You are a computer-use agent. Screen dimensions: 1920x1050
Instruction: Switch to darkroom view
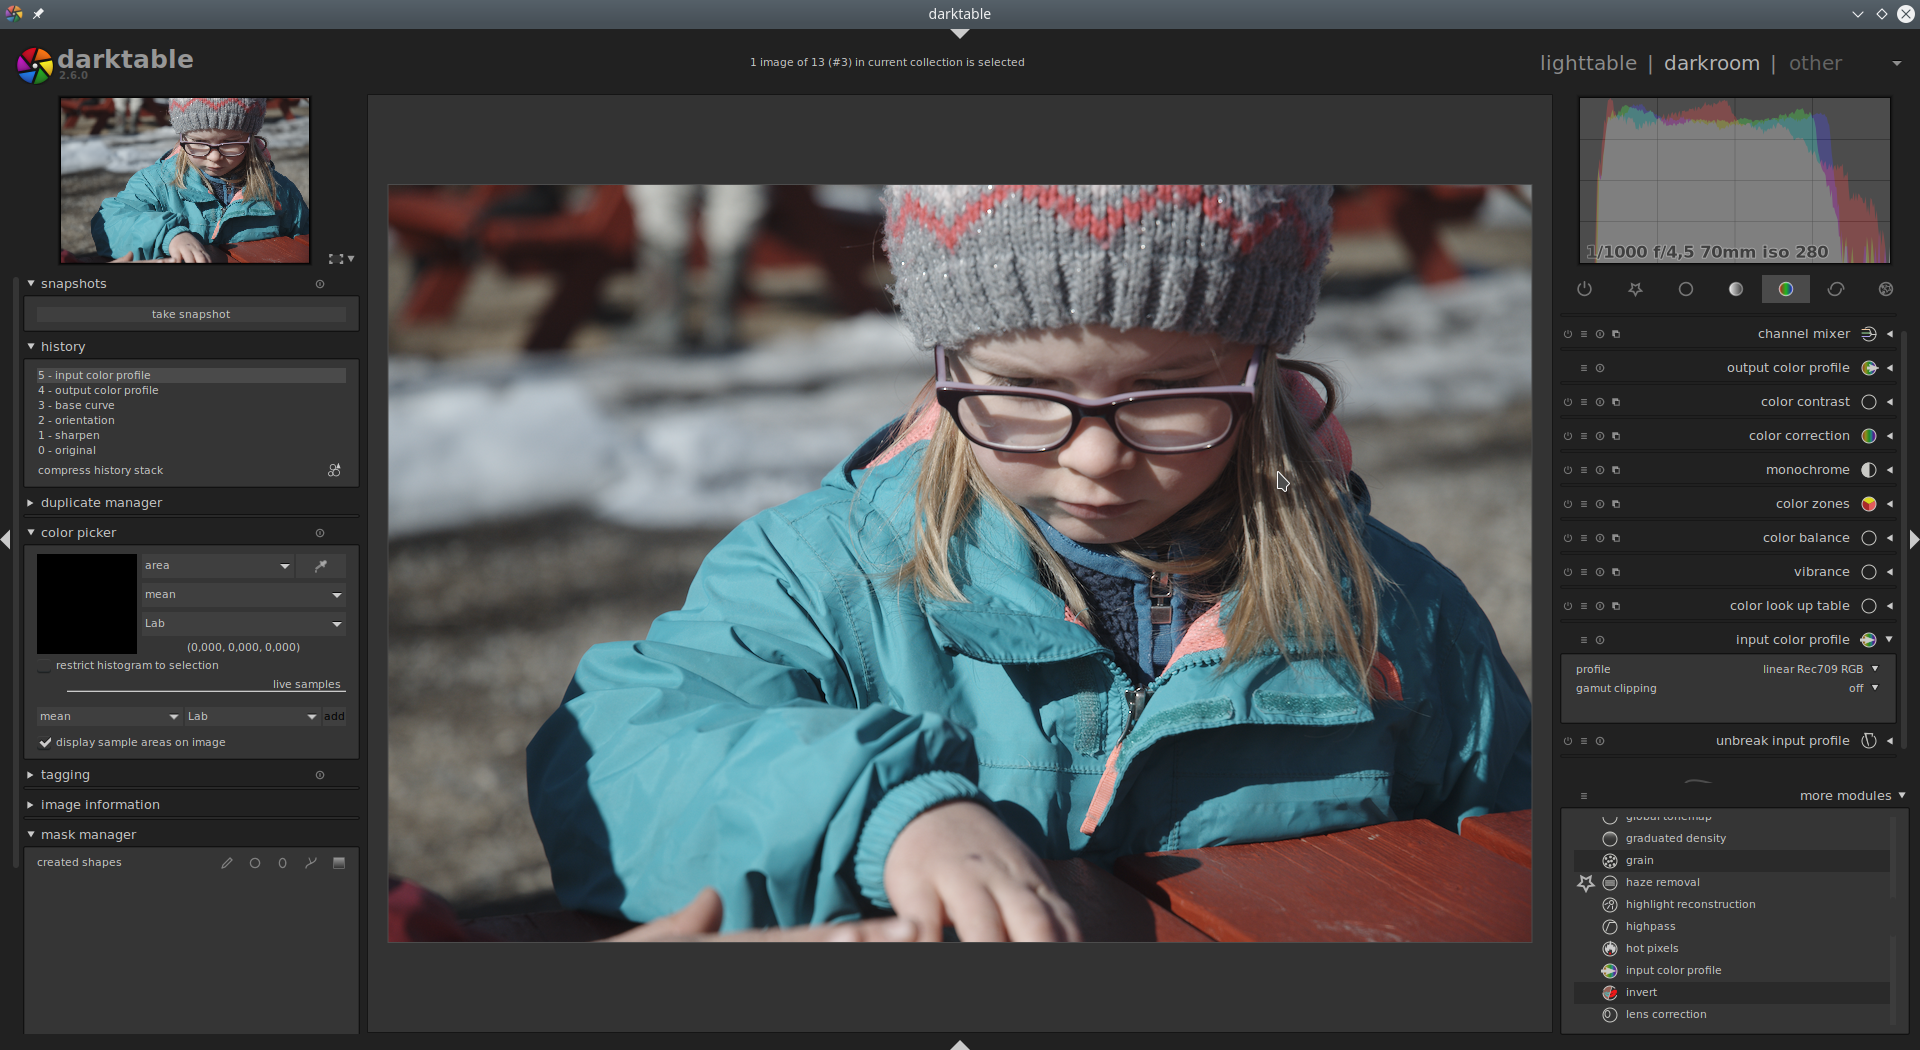[x=1711, y=63]
